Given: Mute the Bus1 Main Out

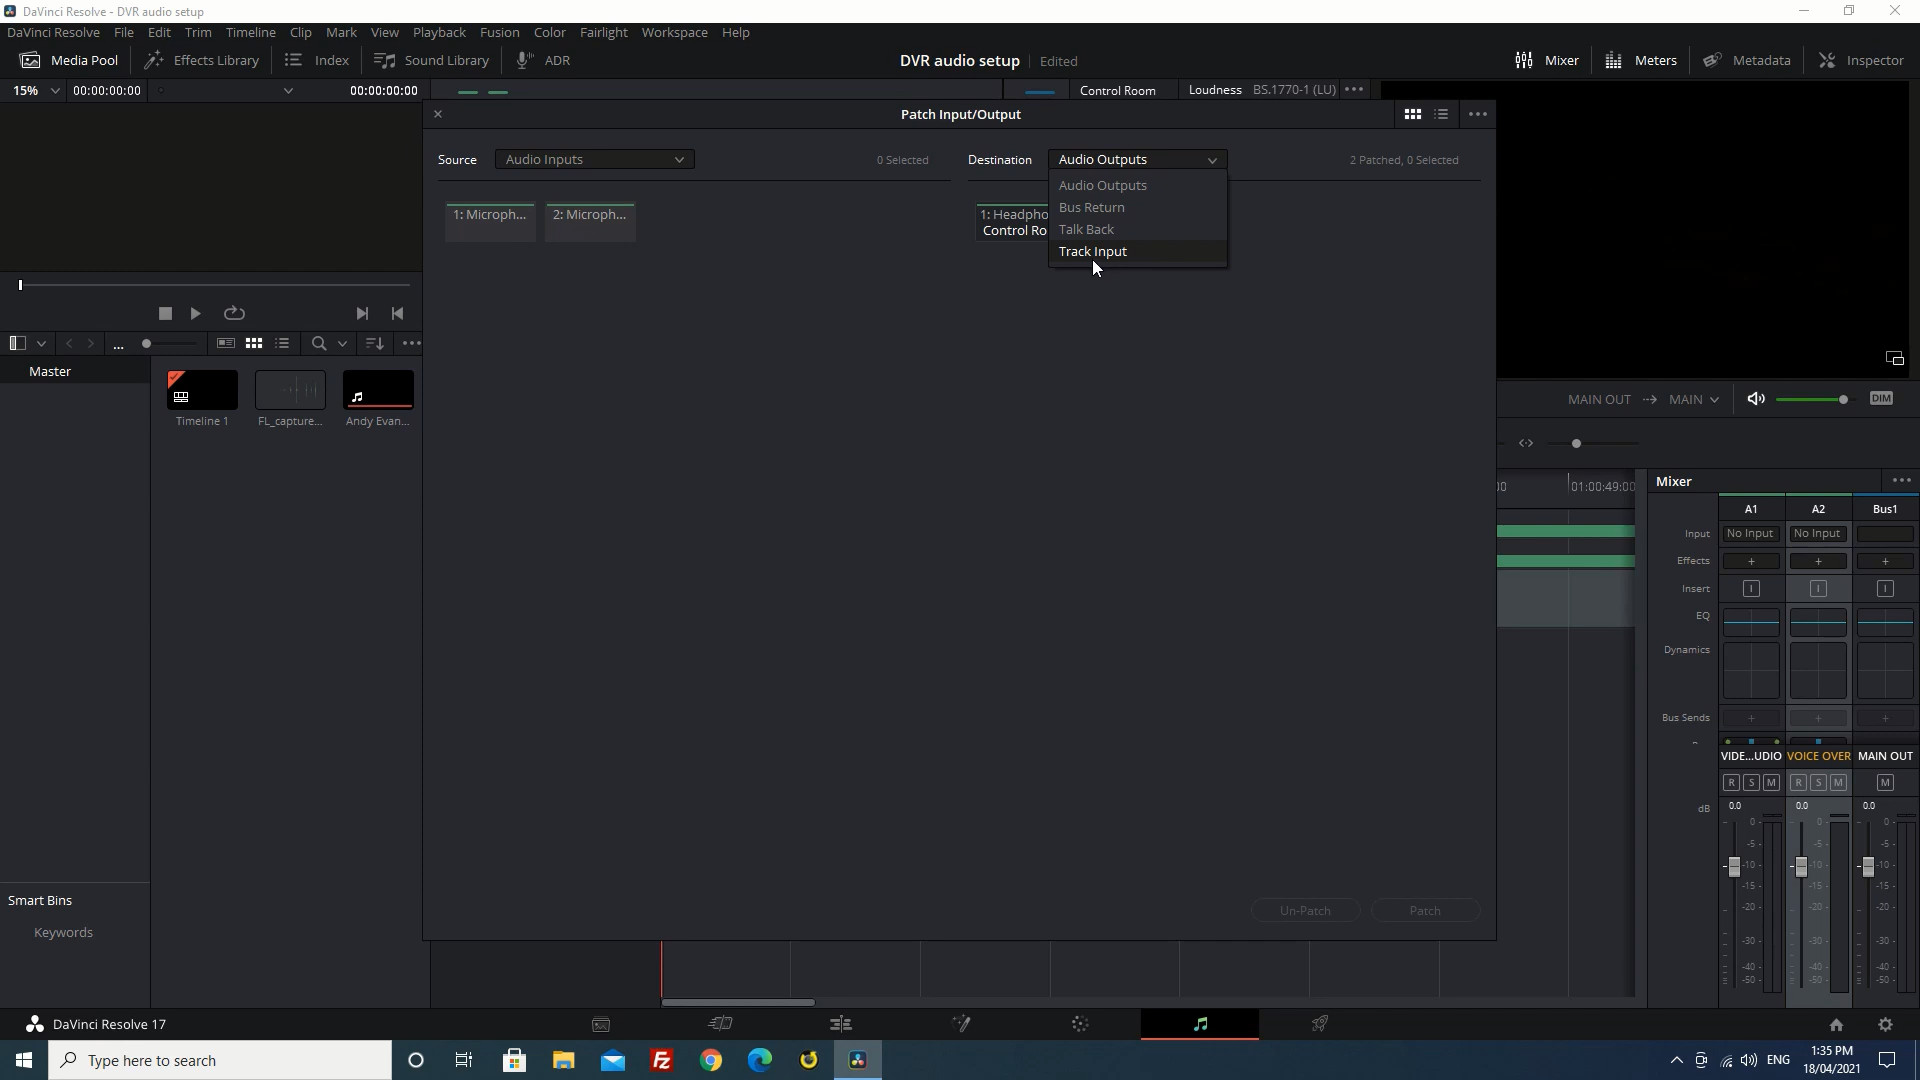Looking at the screenshot, I should click(x=1885, y=783).
